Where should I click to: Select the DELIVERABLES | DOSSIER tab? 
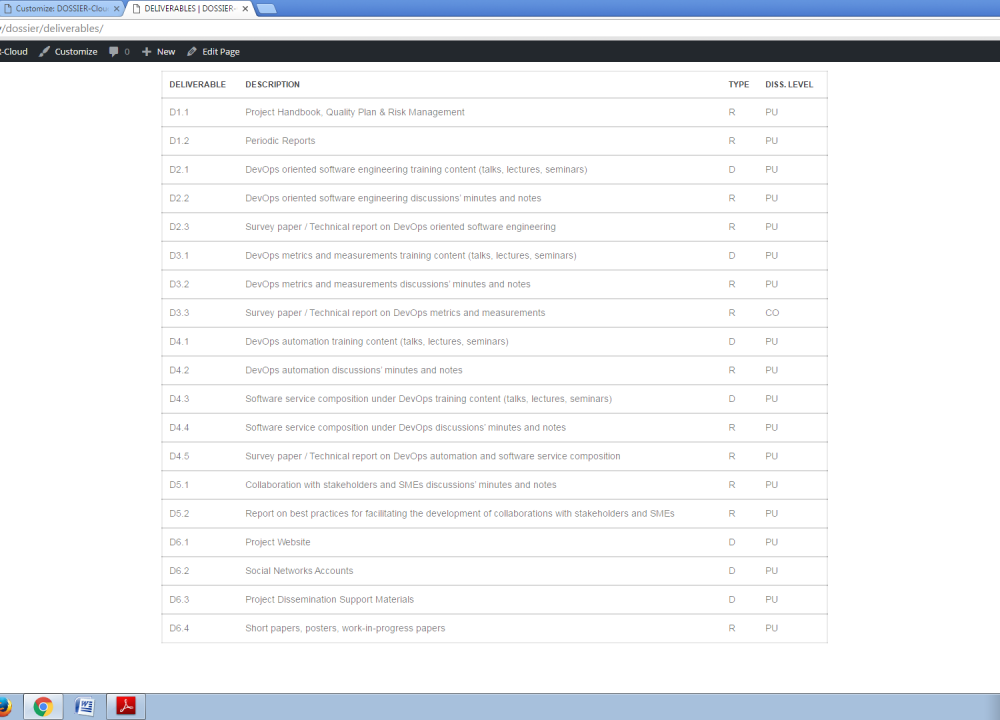click(x=187, y=8)
